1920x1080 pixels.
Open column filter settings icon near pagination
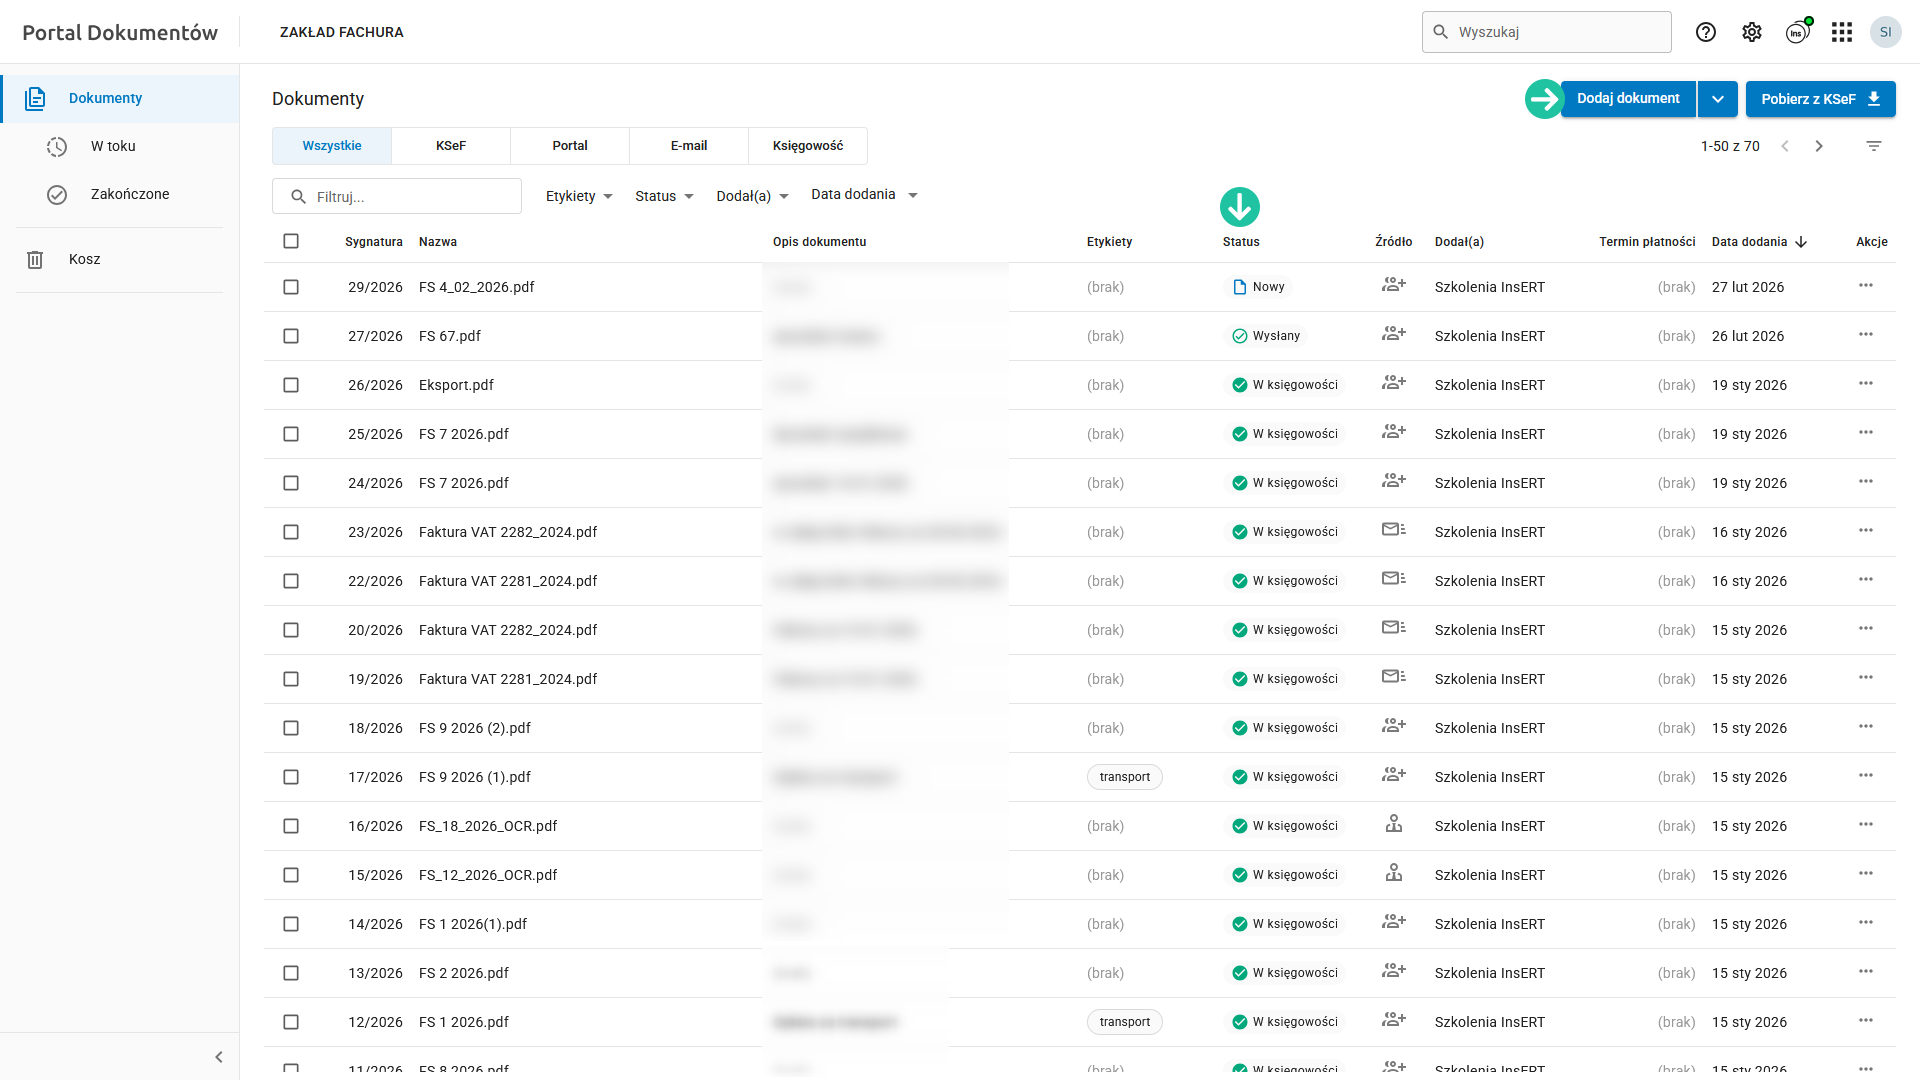point(1874,146)
